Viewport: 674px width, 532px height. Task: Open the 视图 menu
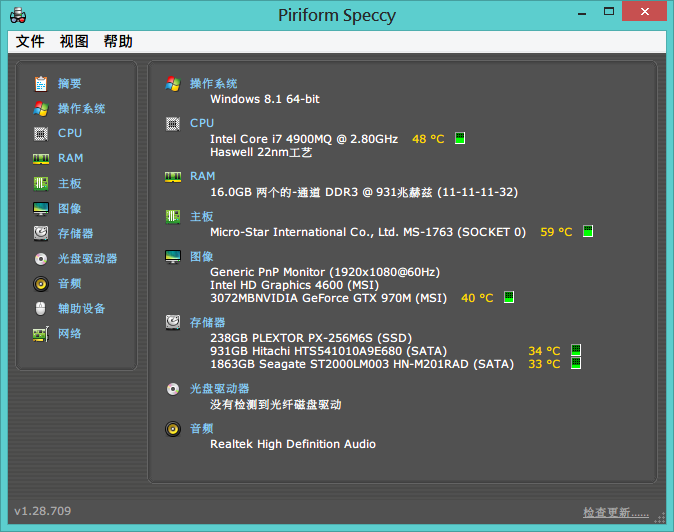coord(74,42)
